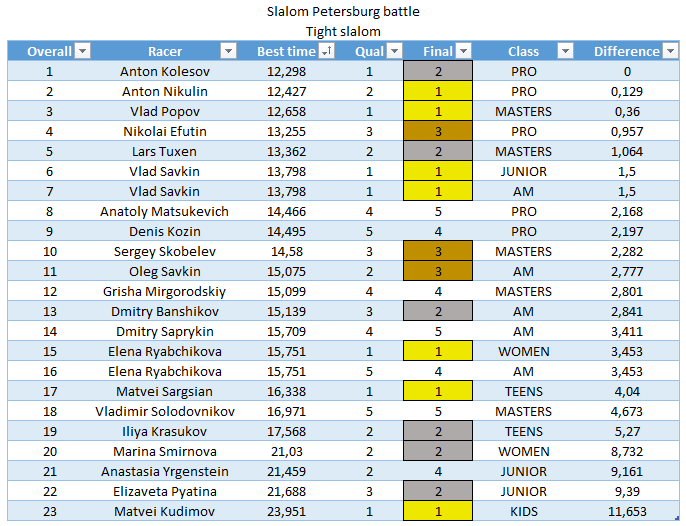Click Matvei Kudimov's yellow Final cell

[x=438, y=511]
